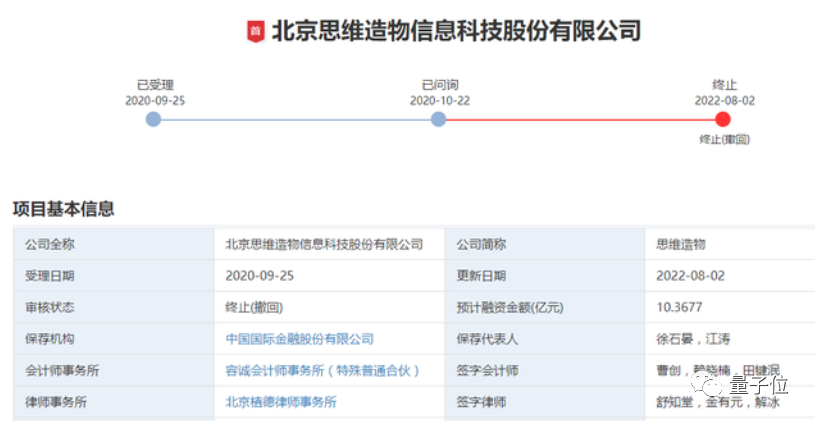Click the 2020-09-25 value in 受理日期 row

[259, 276]
